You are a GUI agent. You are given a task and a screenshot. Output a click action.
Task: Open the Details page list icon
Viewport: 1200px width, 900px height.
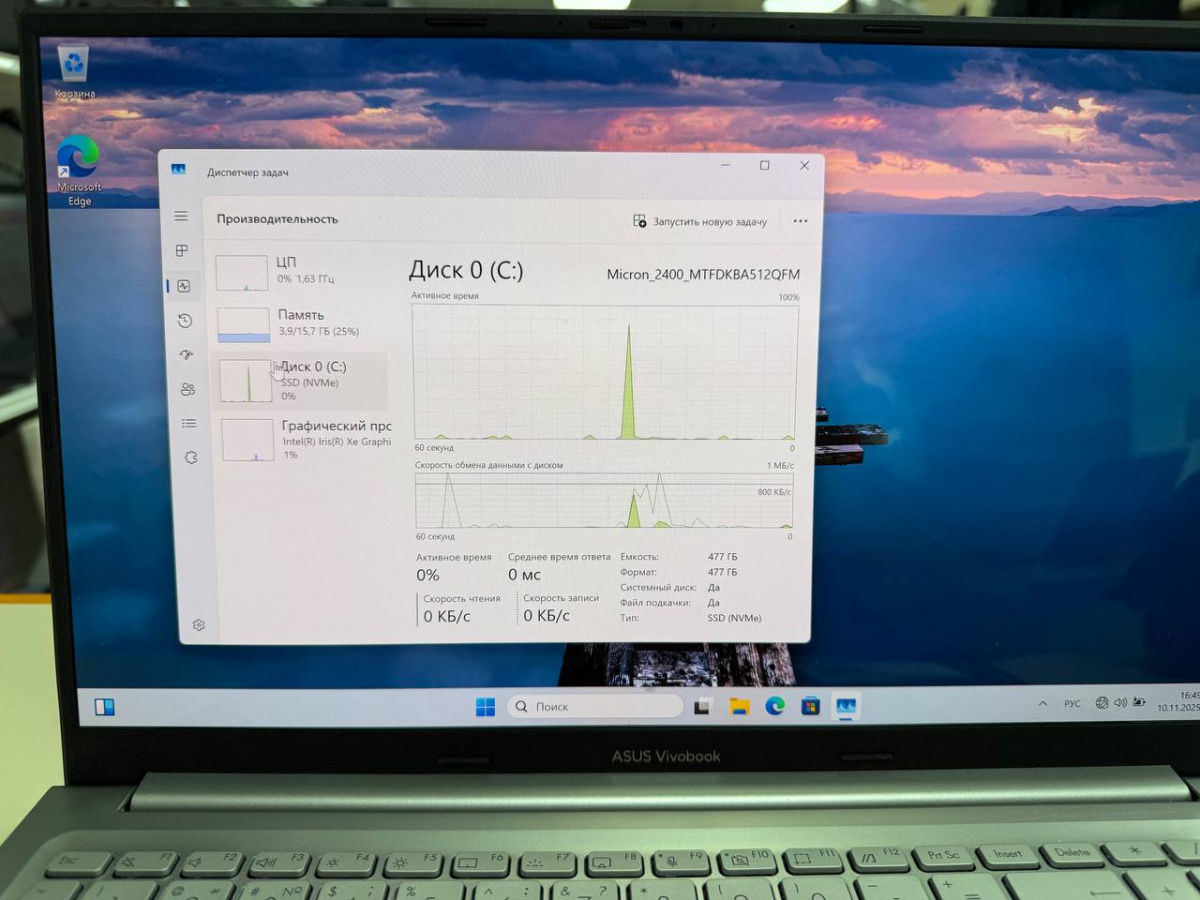[x=189, y=423]
